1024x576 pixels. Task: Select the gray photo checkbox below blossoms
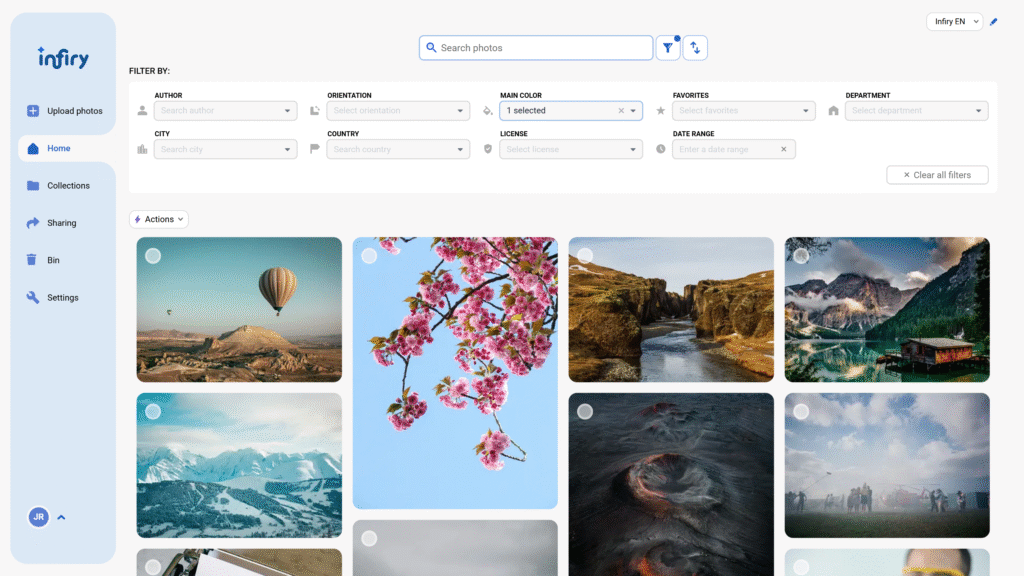point(369,539)
